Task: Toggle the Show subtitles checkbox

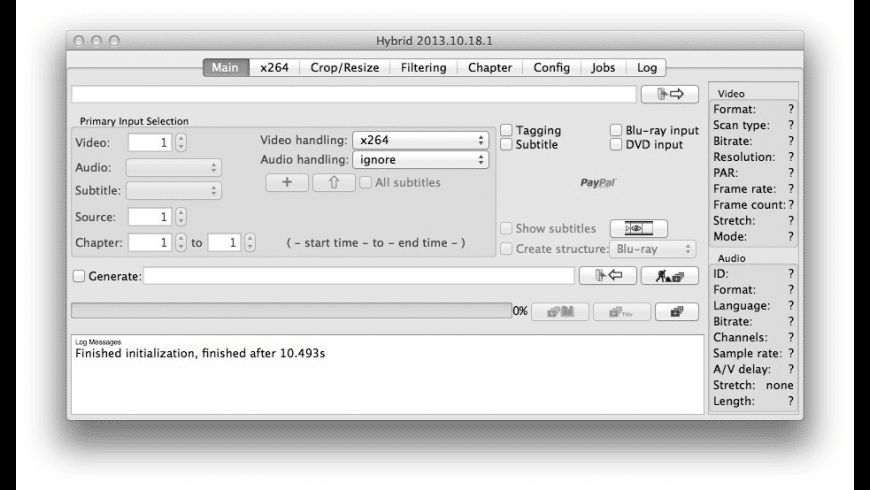Action: pos(506,228)
